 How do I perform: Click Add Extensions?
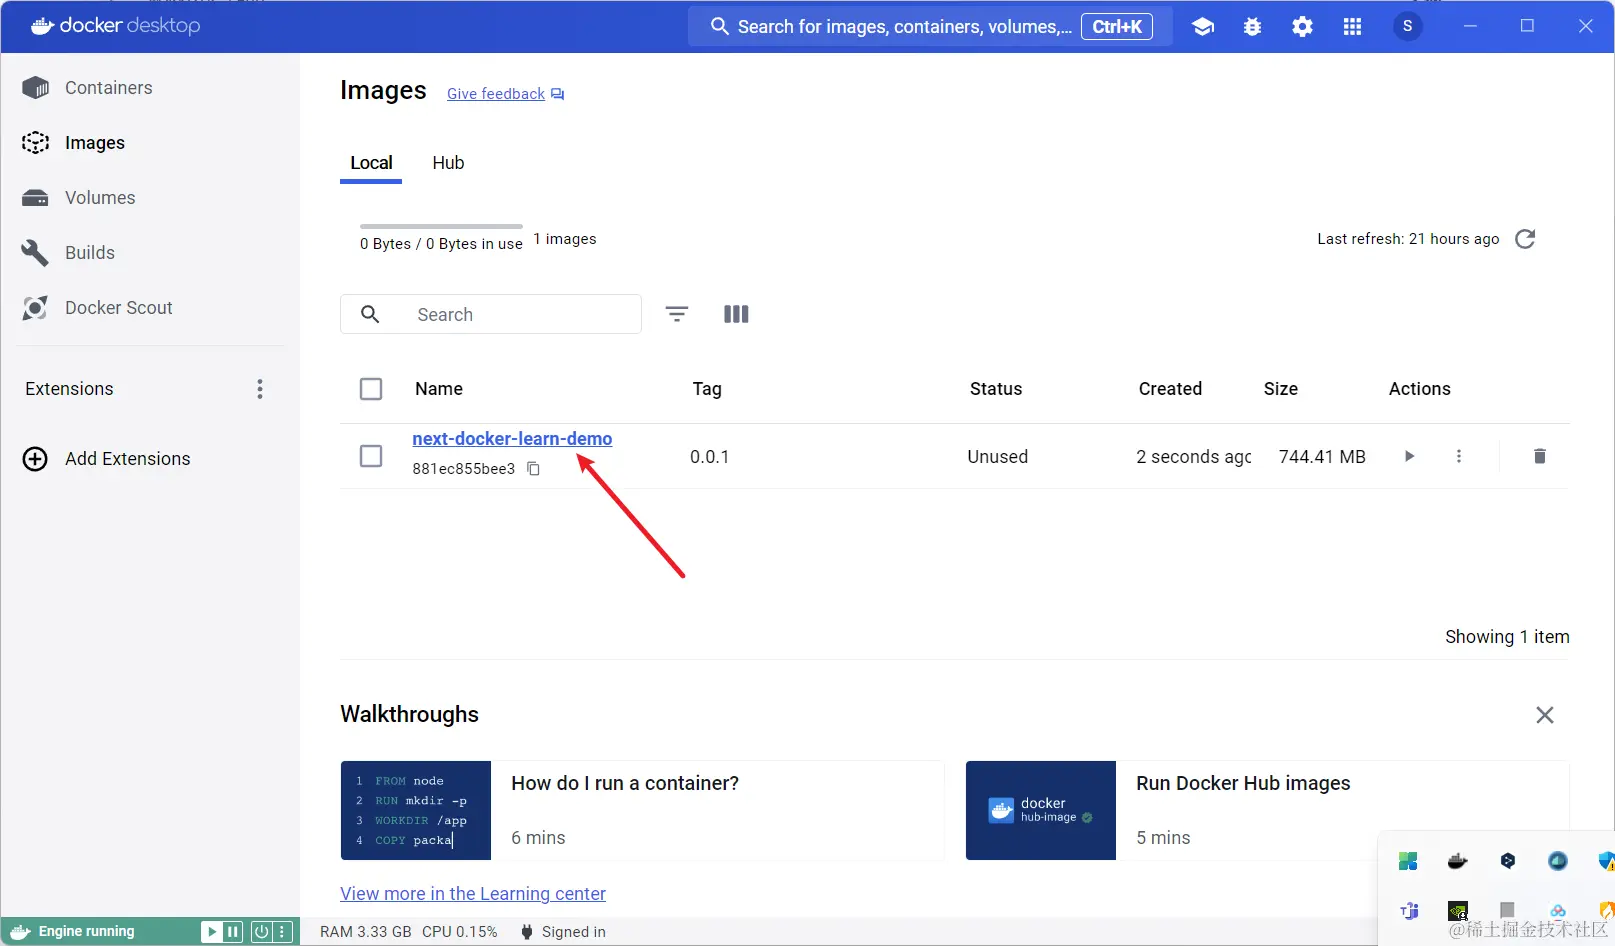(107, 459)
